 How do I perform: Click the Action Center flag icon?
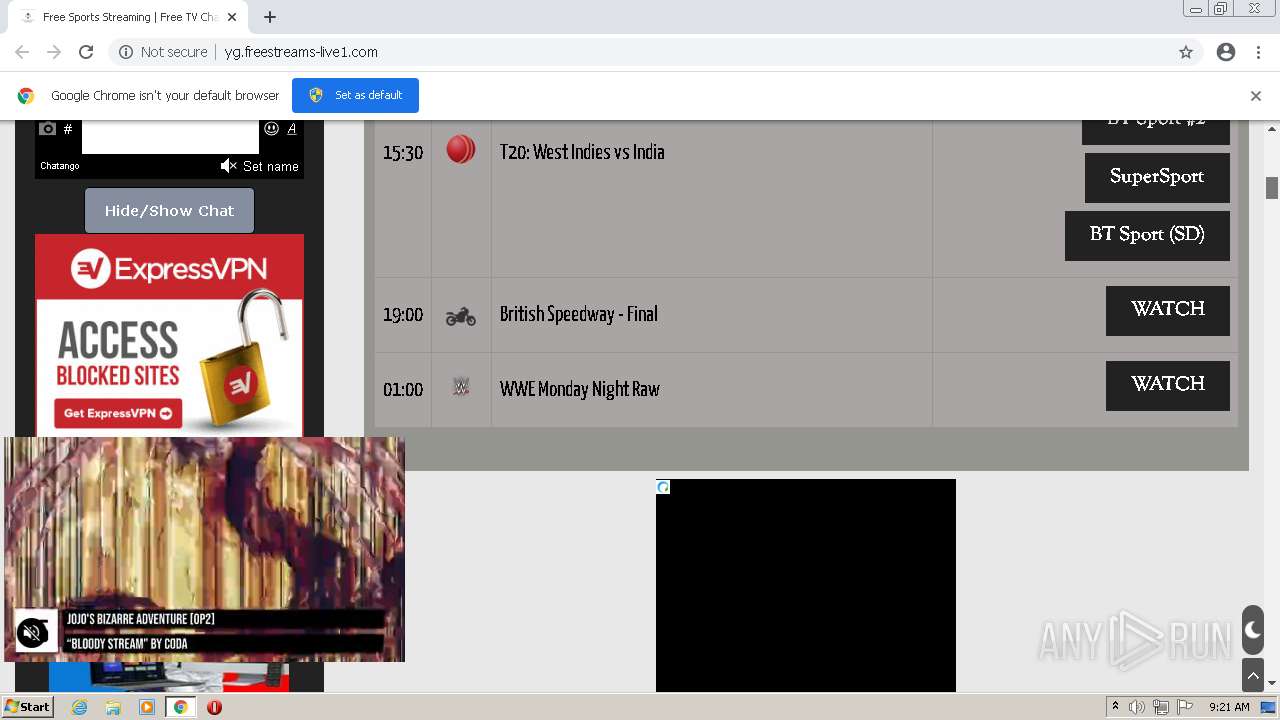(1185, 707)
